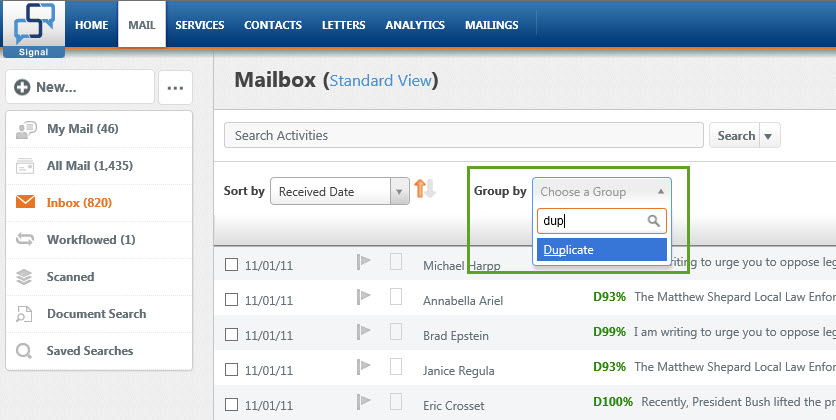
Task: Click the Search button
Action: [x=736, y=135]
